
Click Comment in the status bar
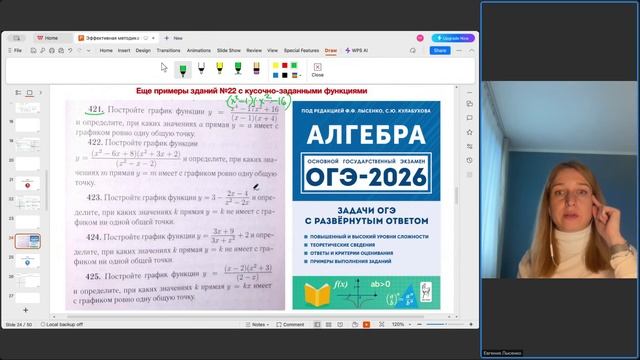(x=290, y=324)
